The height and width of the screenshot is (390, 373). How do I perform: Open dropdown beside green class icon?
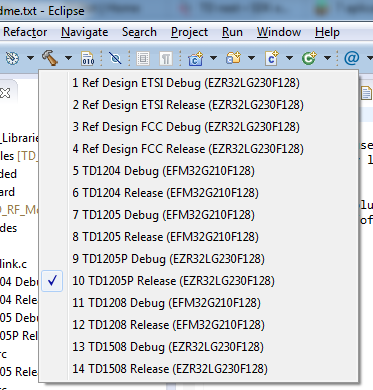pyautogui.click(x=327, y=58)
